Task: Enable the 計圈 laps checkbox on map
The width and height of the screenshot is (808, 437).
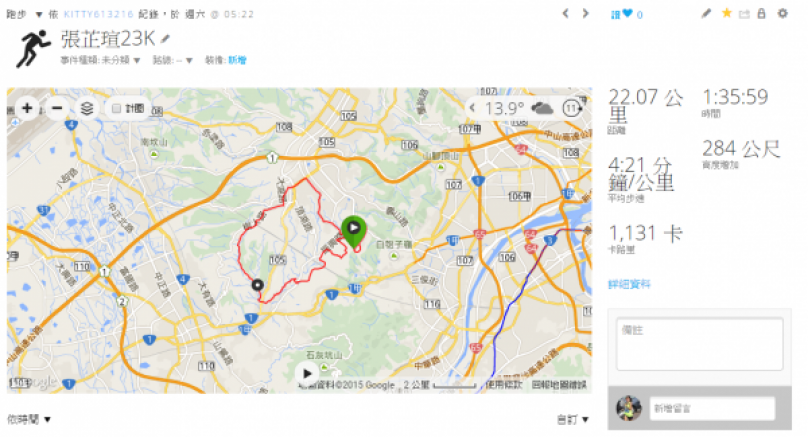Action: pos(117,108)
